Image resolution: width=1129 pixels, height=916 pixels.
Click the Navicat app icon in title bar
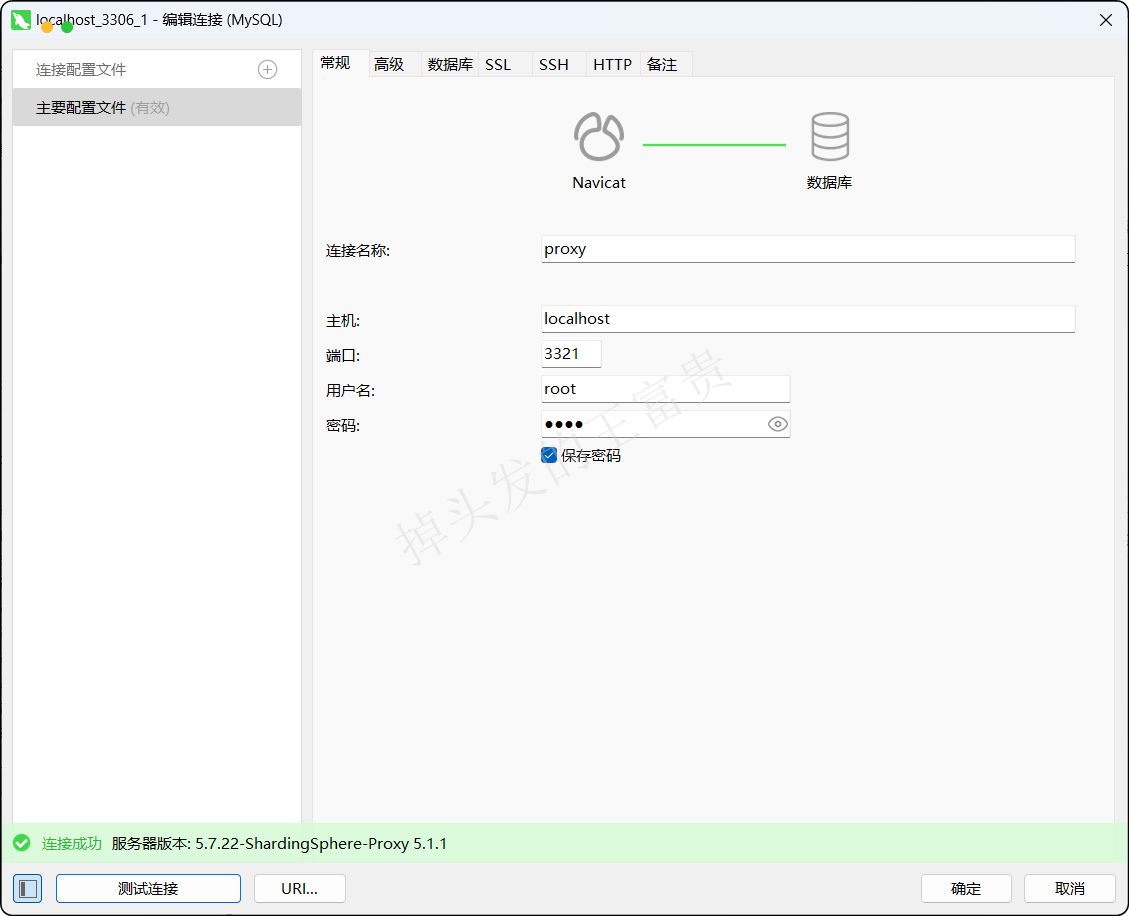[x=21, y=20]
